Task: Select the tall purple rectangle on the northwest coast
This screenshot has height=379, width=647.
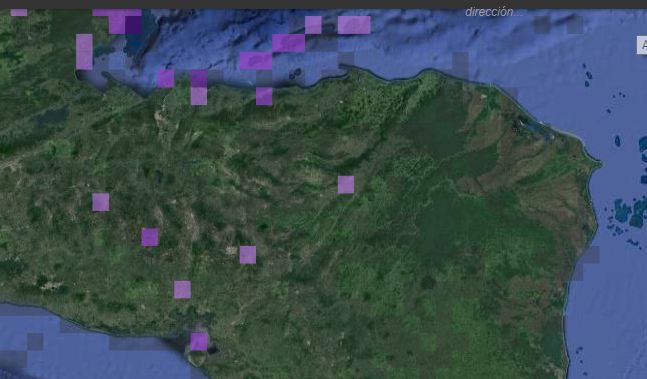Action: tap(84, 52)
